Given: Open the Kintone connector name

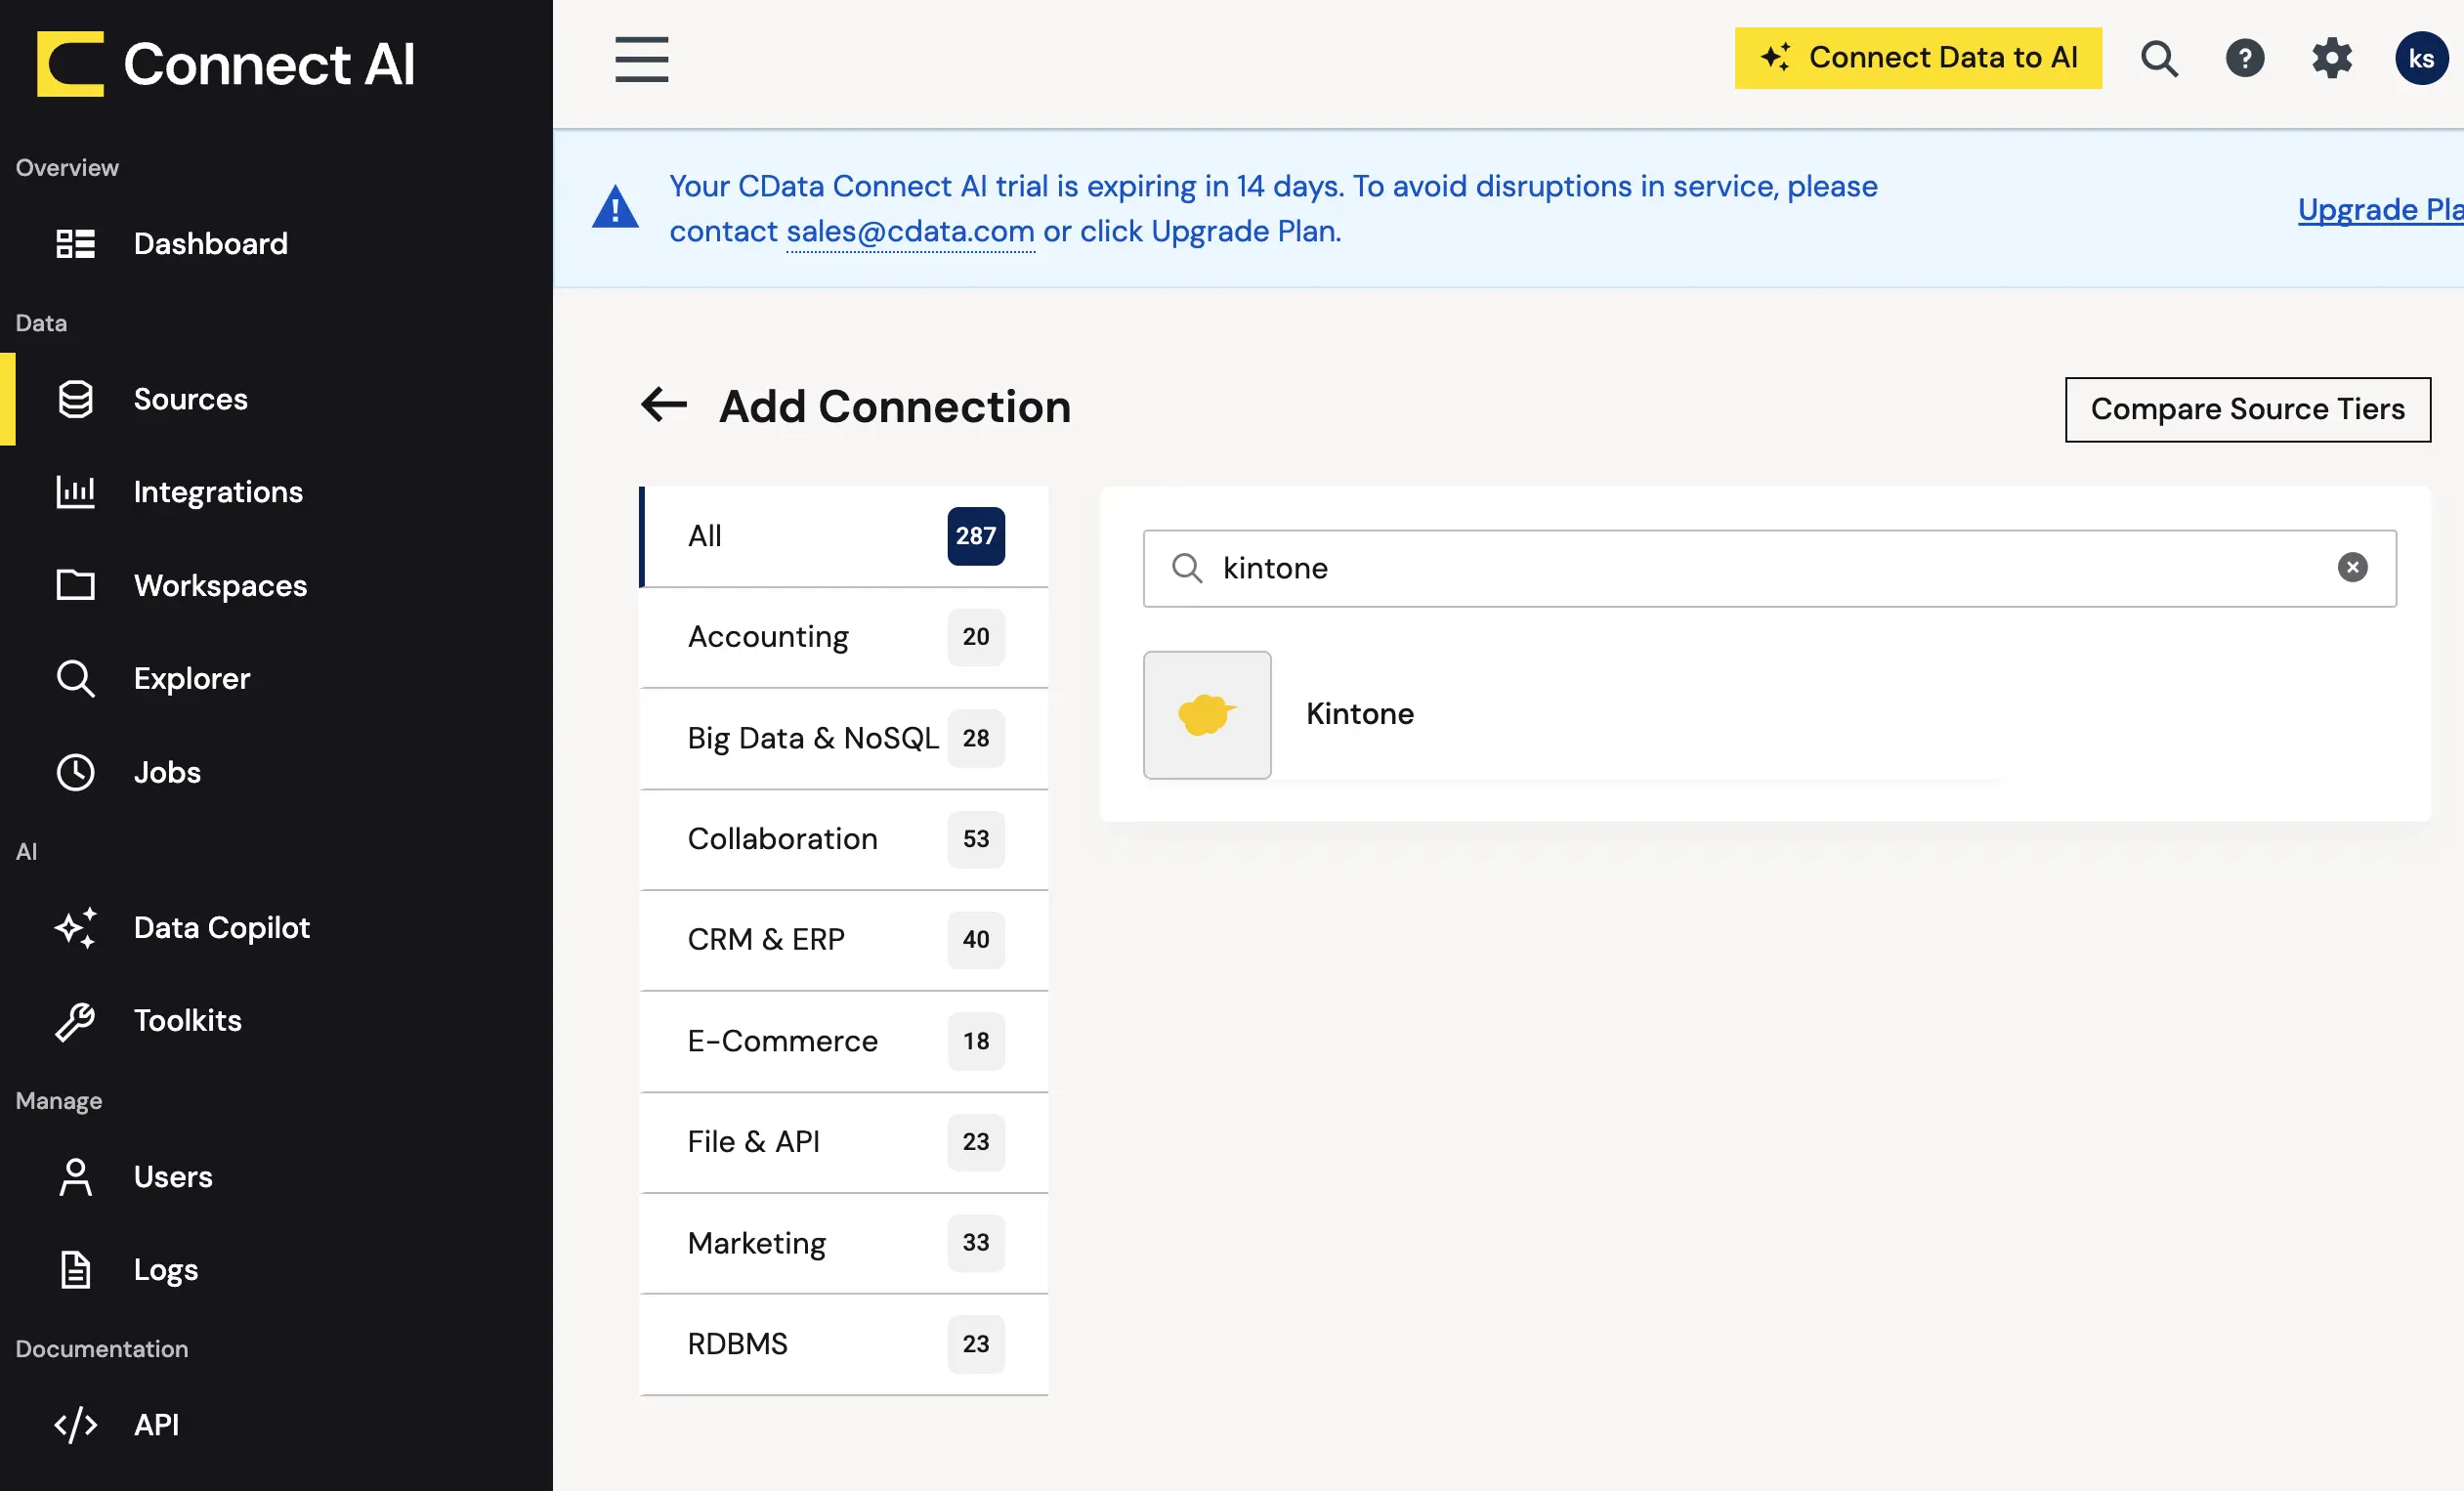Looking at the screenshot, I should pos(1360,714).
